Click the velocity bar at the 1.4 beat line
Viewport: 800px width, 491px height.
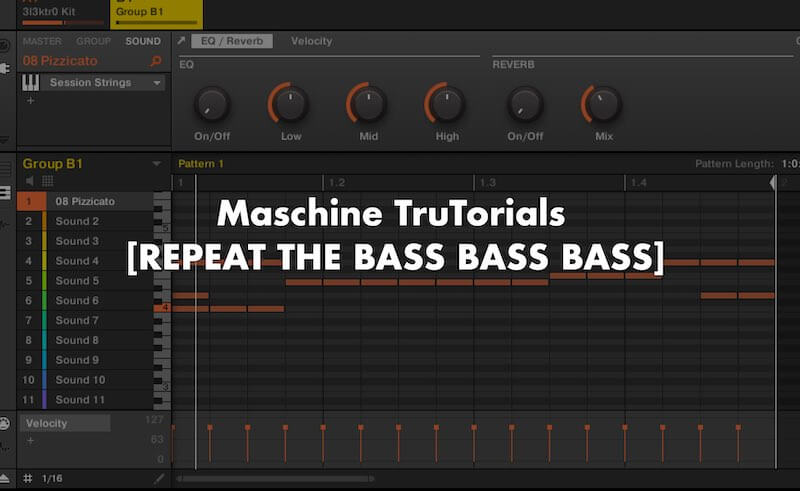[625, 443]
